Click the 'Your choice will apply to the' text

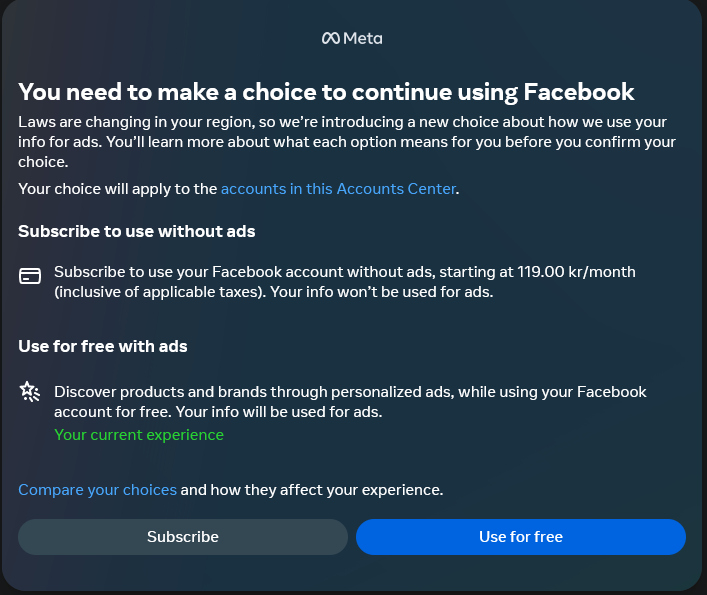click(x=118, y=189)
